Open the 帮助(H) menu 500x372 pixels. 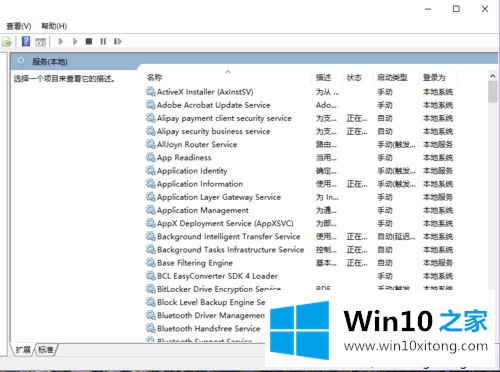[x=54, y=26]
